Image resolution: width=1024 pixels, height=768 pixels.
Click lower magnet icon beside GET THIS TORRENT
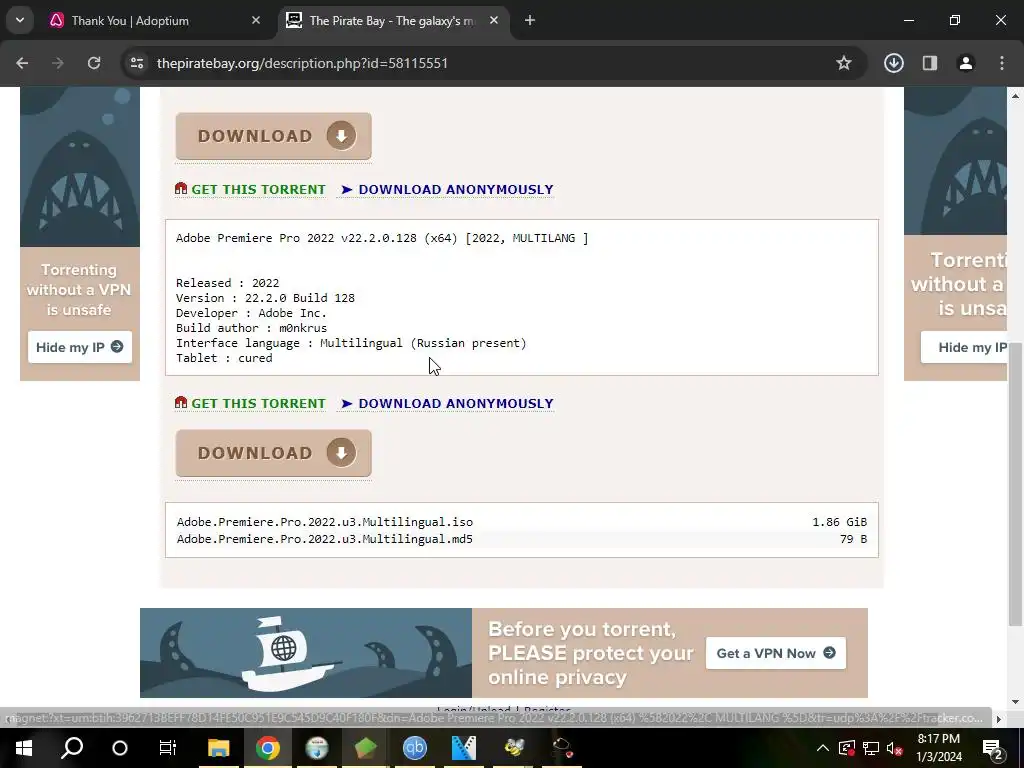click(x=181, y=402)
